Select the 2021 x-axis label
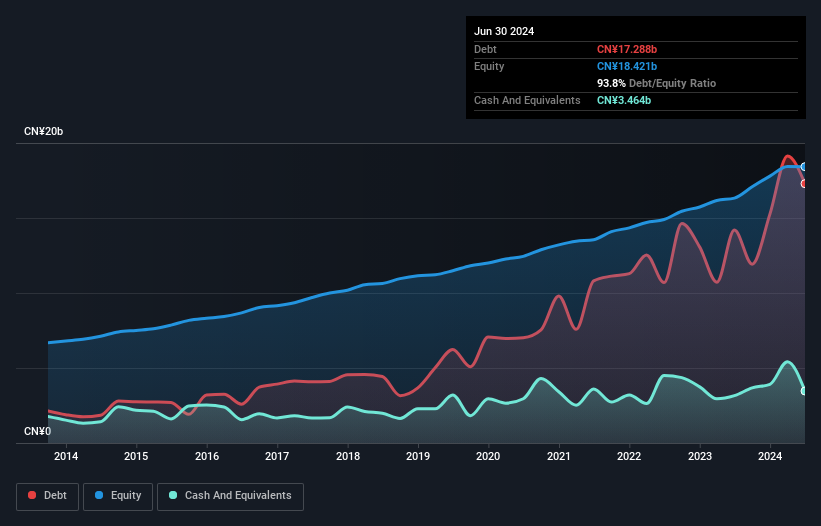This screenshot has width=821, height=526. (x=559, y=456)
